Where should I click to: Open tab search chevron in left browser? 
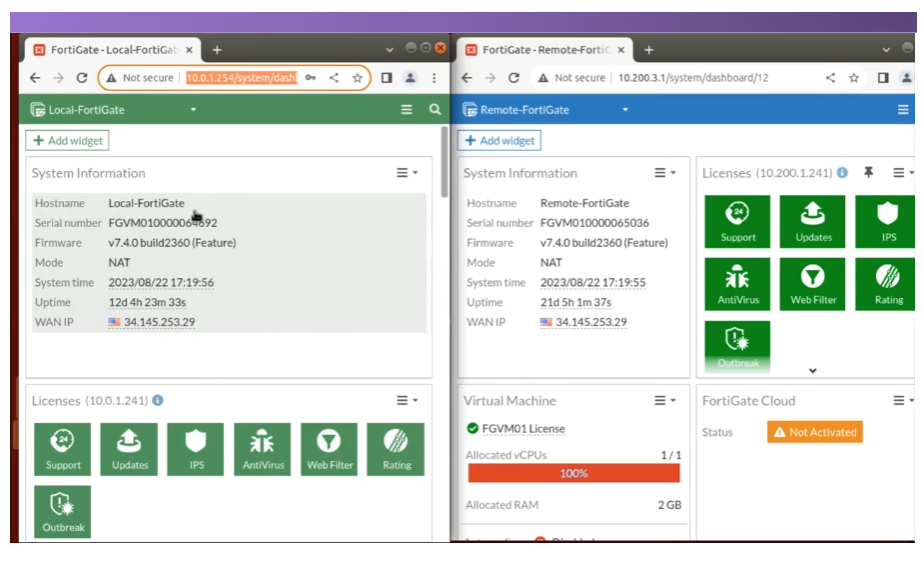(x=389, y=50)
